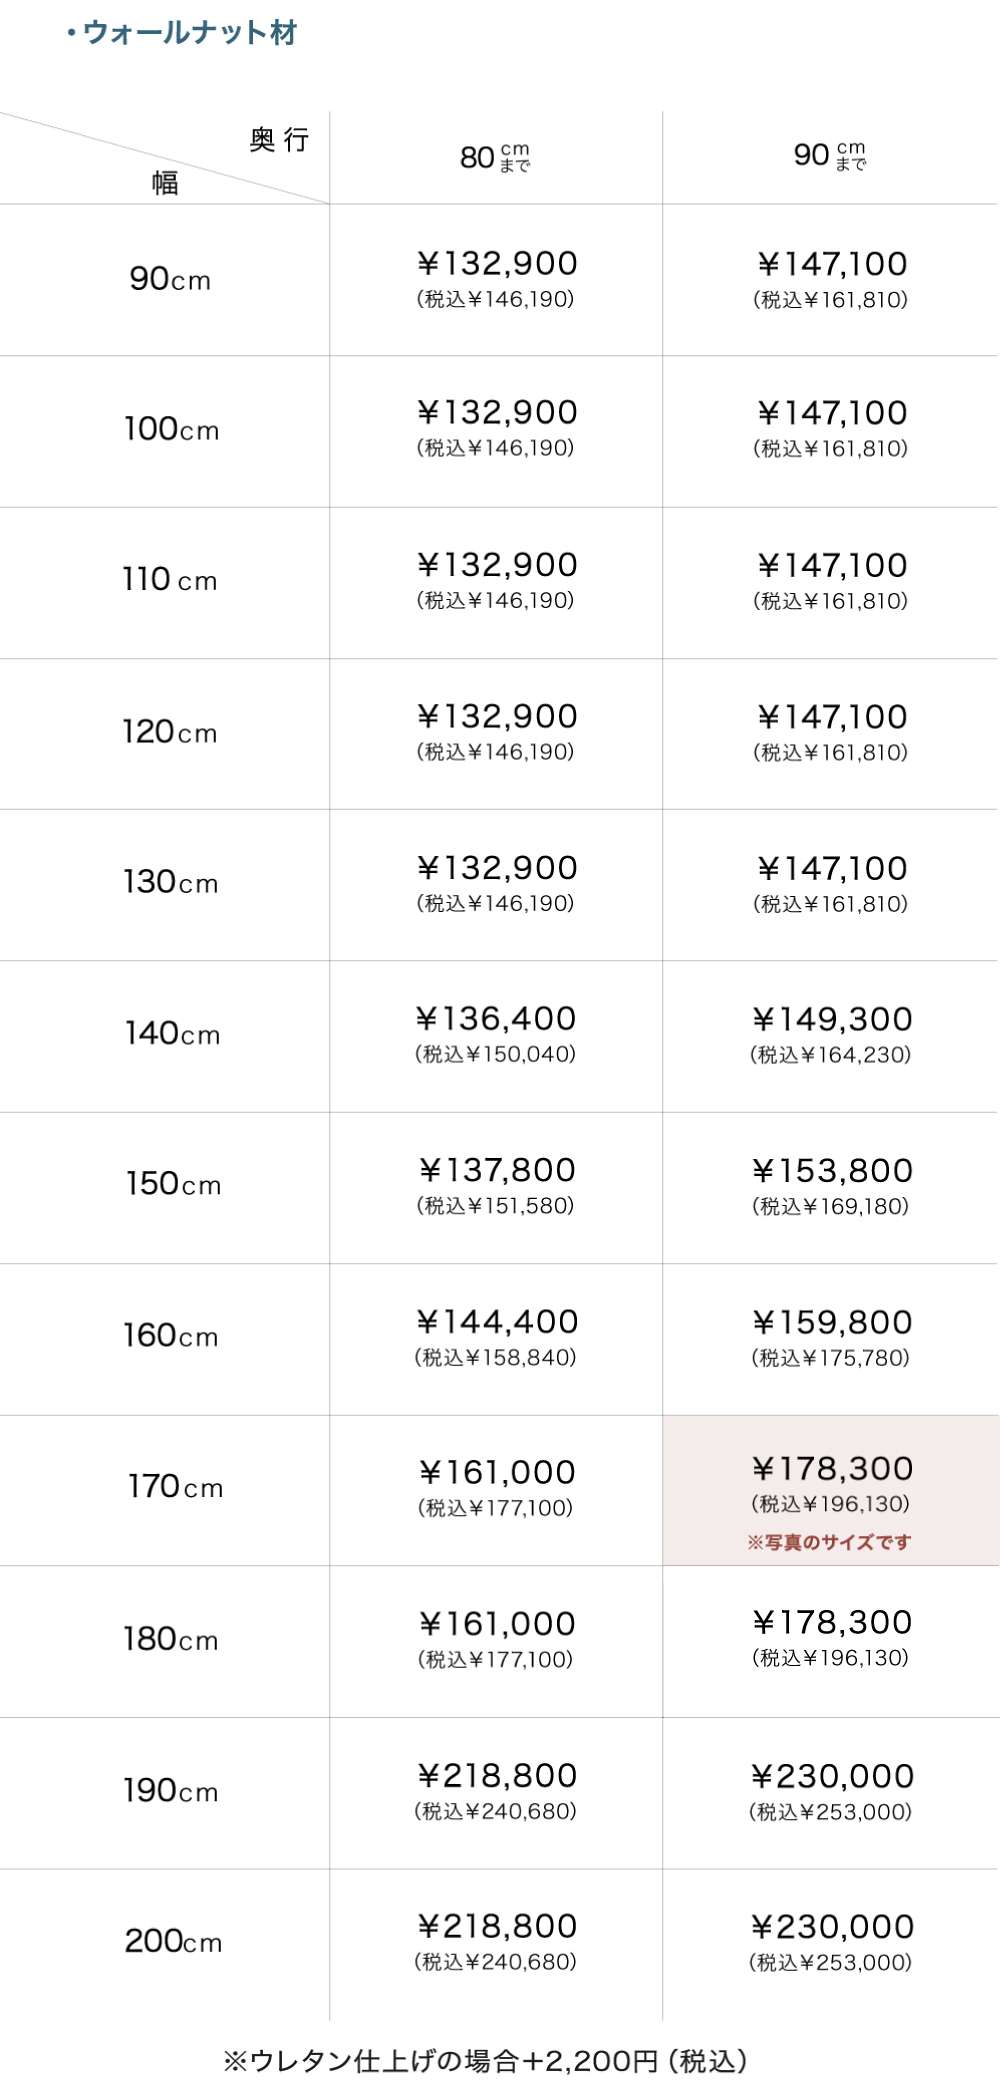The image size is (1000, 2098).
Task: Select the ¥149,300 price cell
Action: click(x=832, y=1021)
